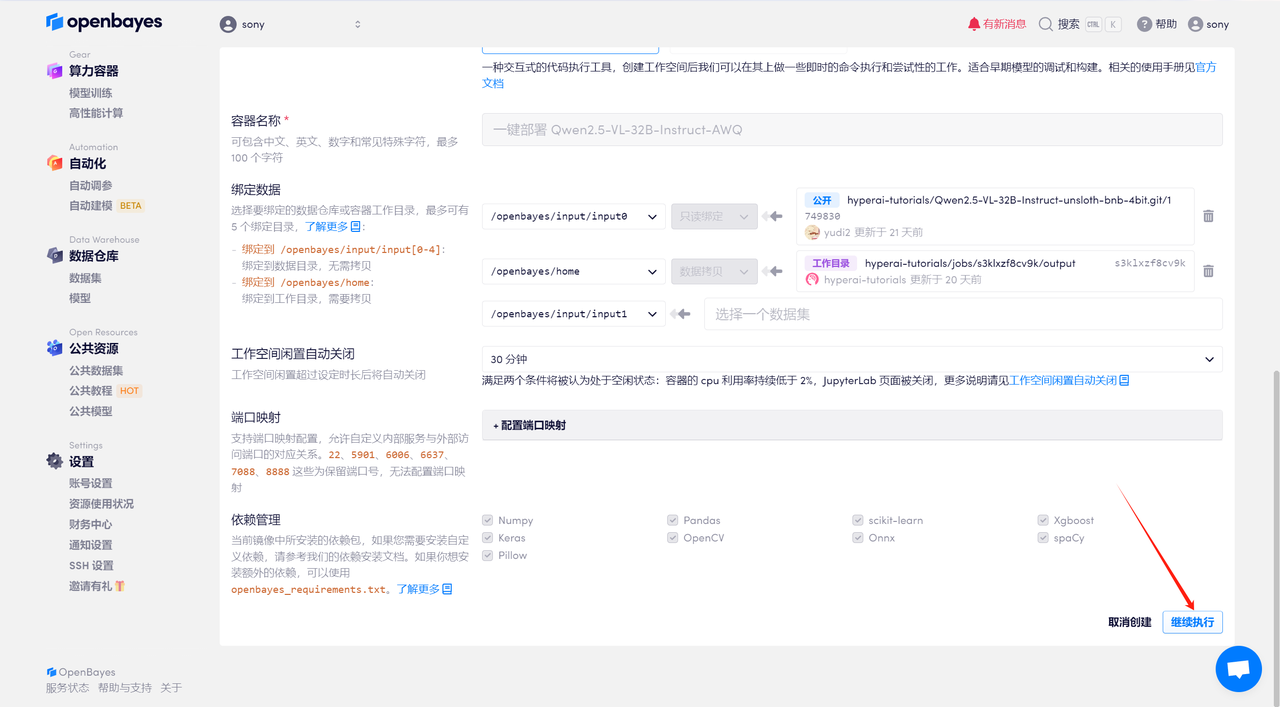This screenshot has width=1280, height=707.
Task: Click the arrow icon next to 数据拷贝
Action: tap(772, 271)
